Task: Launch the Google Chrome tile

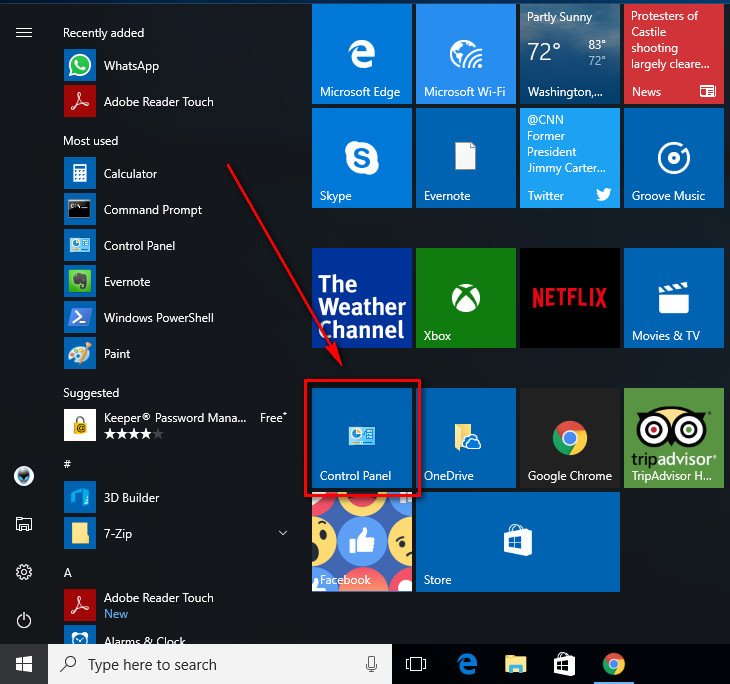Action: [x=570, y=438]
